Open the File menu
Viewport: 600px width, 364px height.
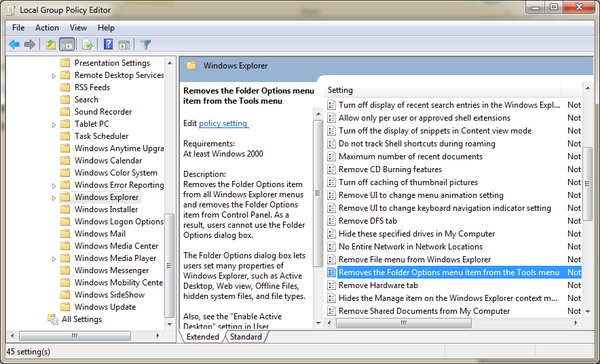tap(18, 28)
